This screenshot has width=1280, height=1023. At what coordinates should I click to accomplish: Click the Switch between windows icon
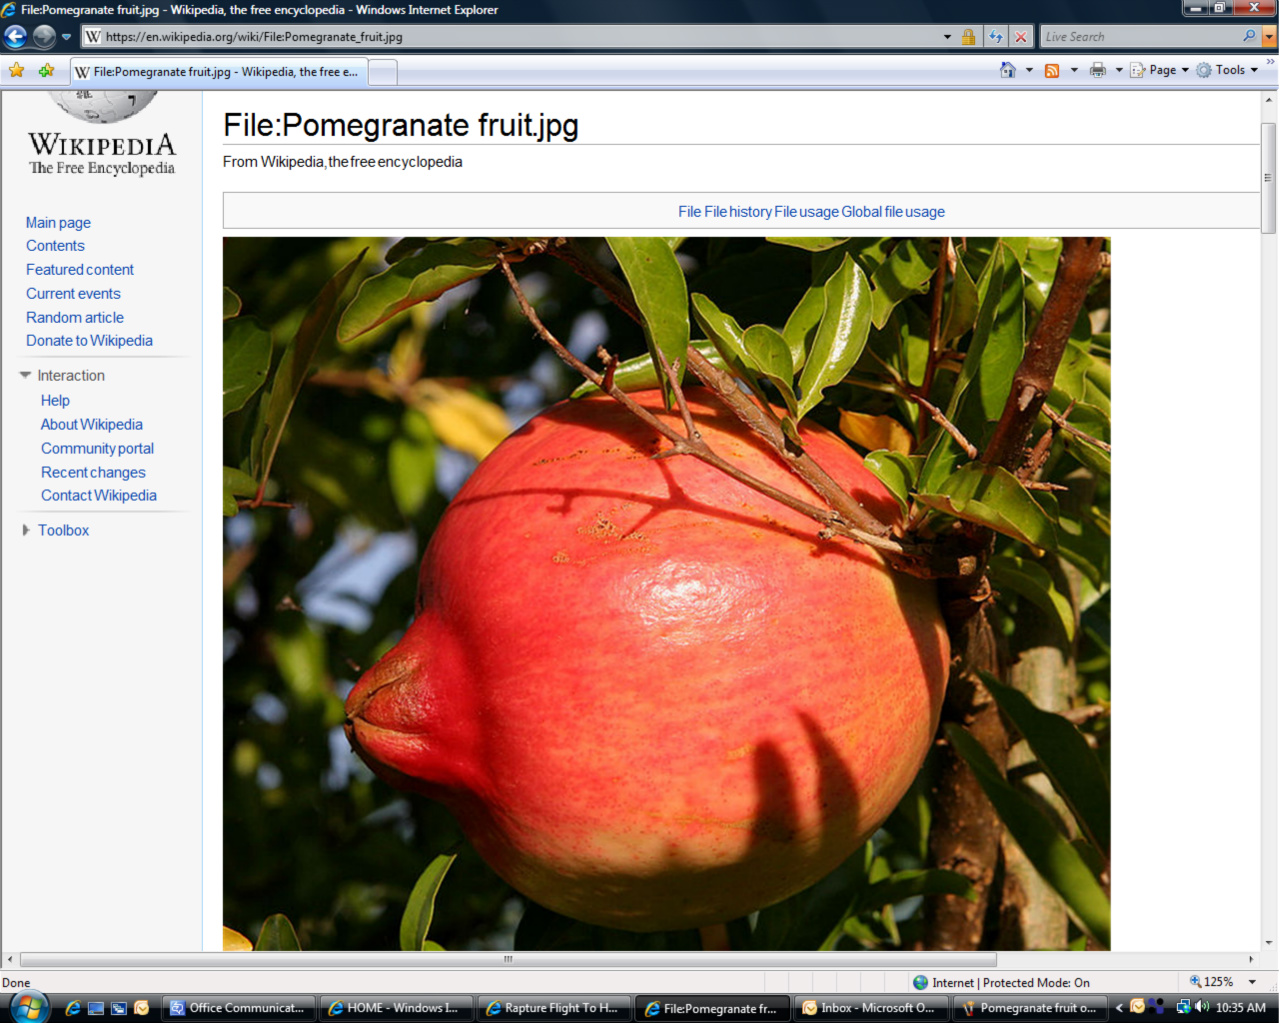118,1008
